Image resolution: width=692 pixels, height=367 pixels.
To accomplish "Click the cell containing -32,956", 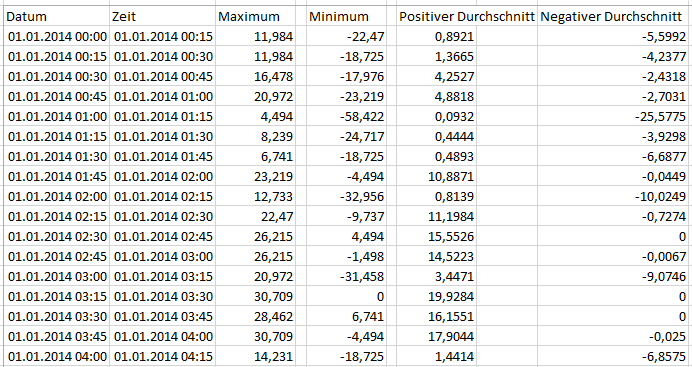I will (x=346, y=196).
